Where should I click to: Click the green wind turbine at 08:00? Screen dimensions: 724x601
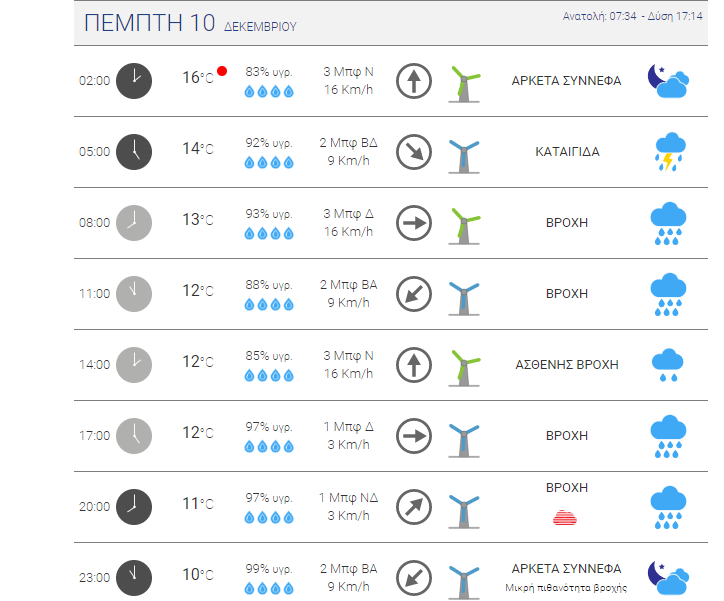coord(465,226)
